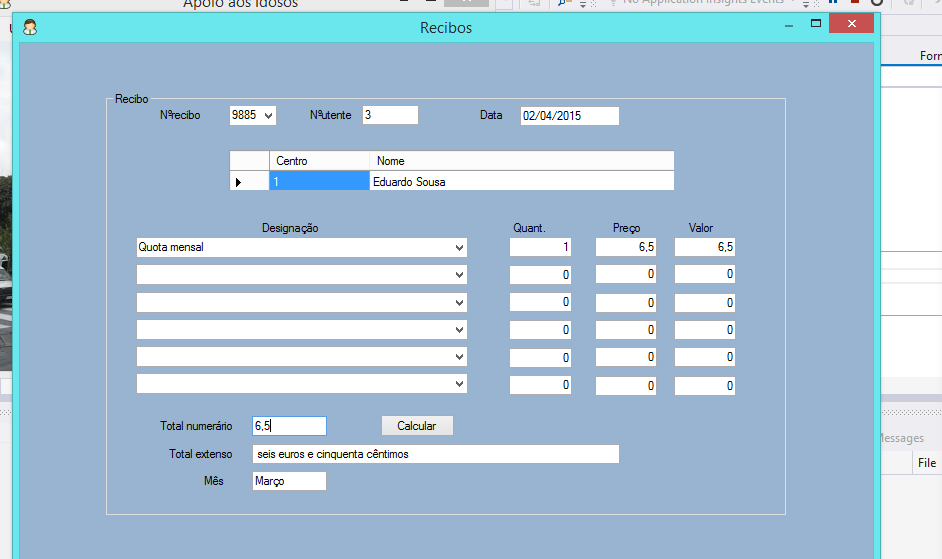
Task: Click the row selector arrow in grid
Action: [x=238, y=182]
